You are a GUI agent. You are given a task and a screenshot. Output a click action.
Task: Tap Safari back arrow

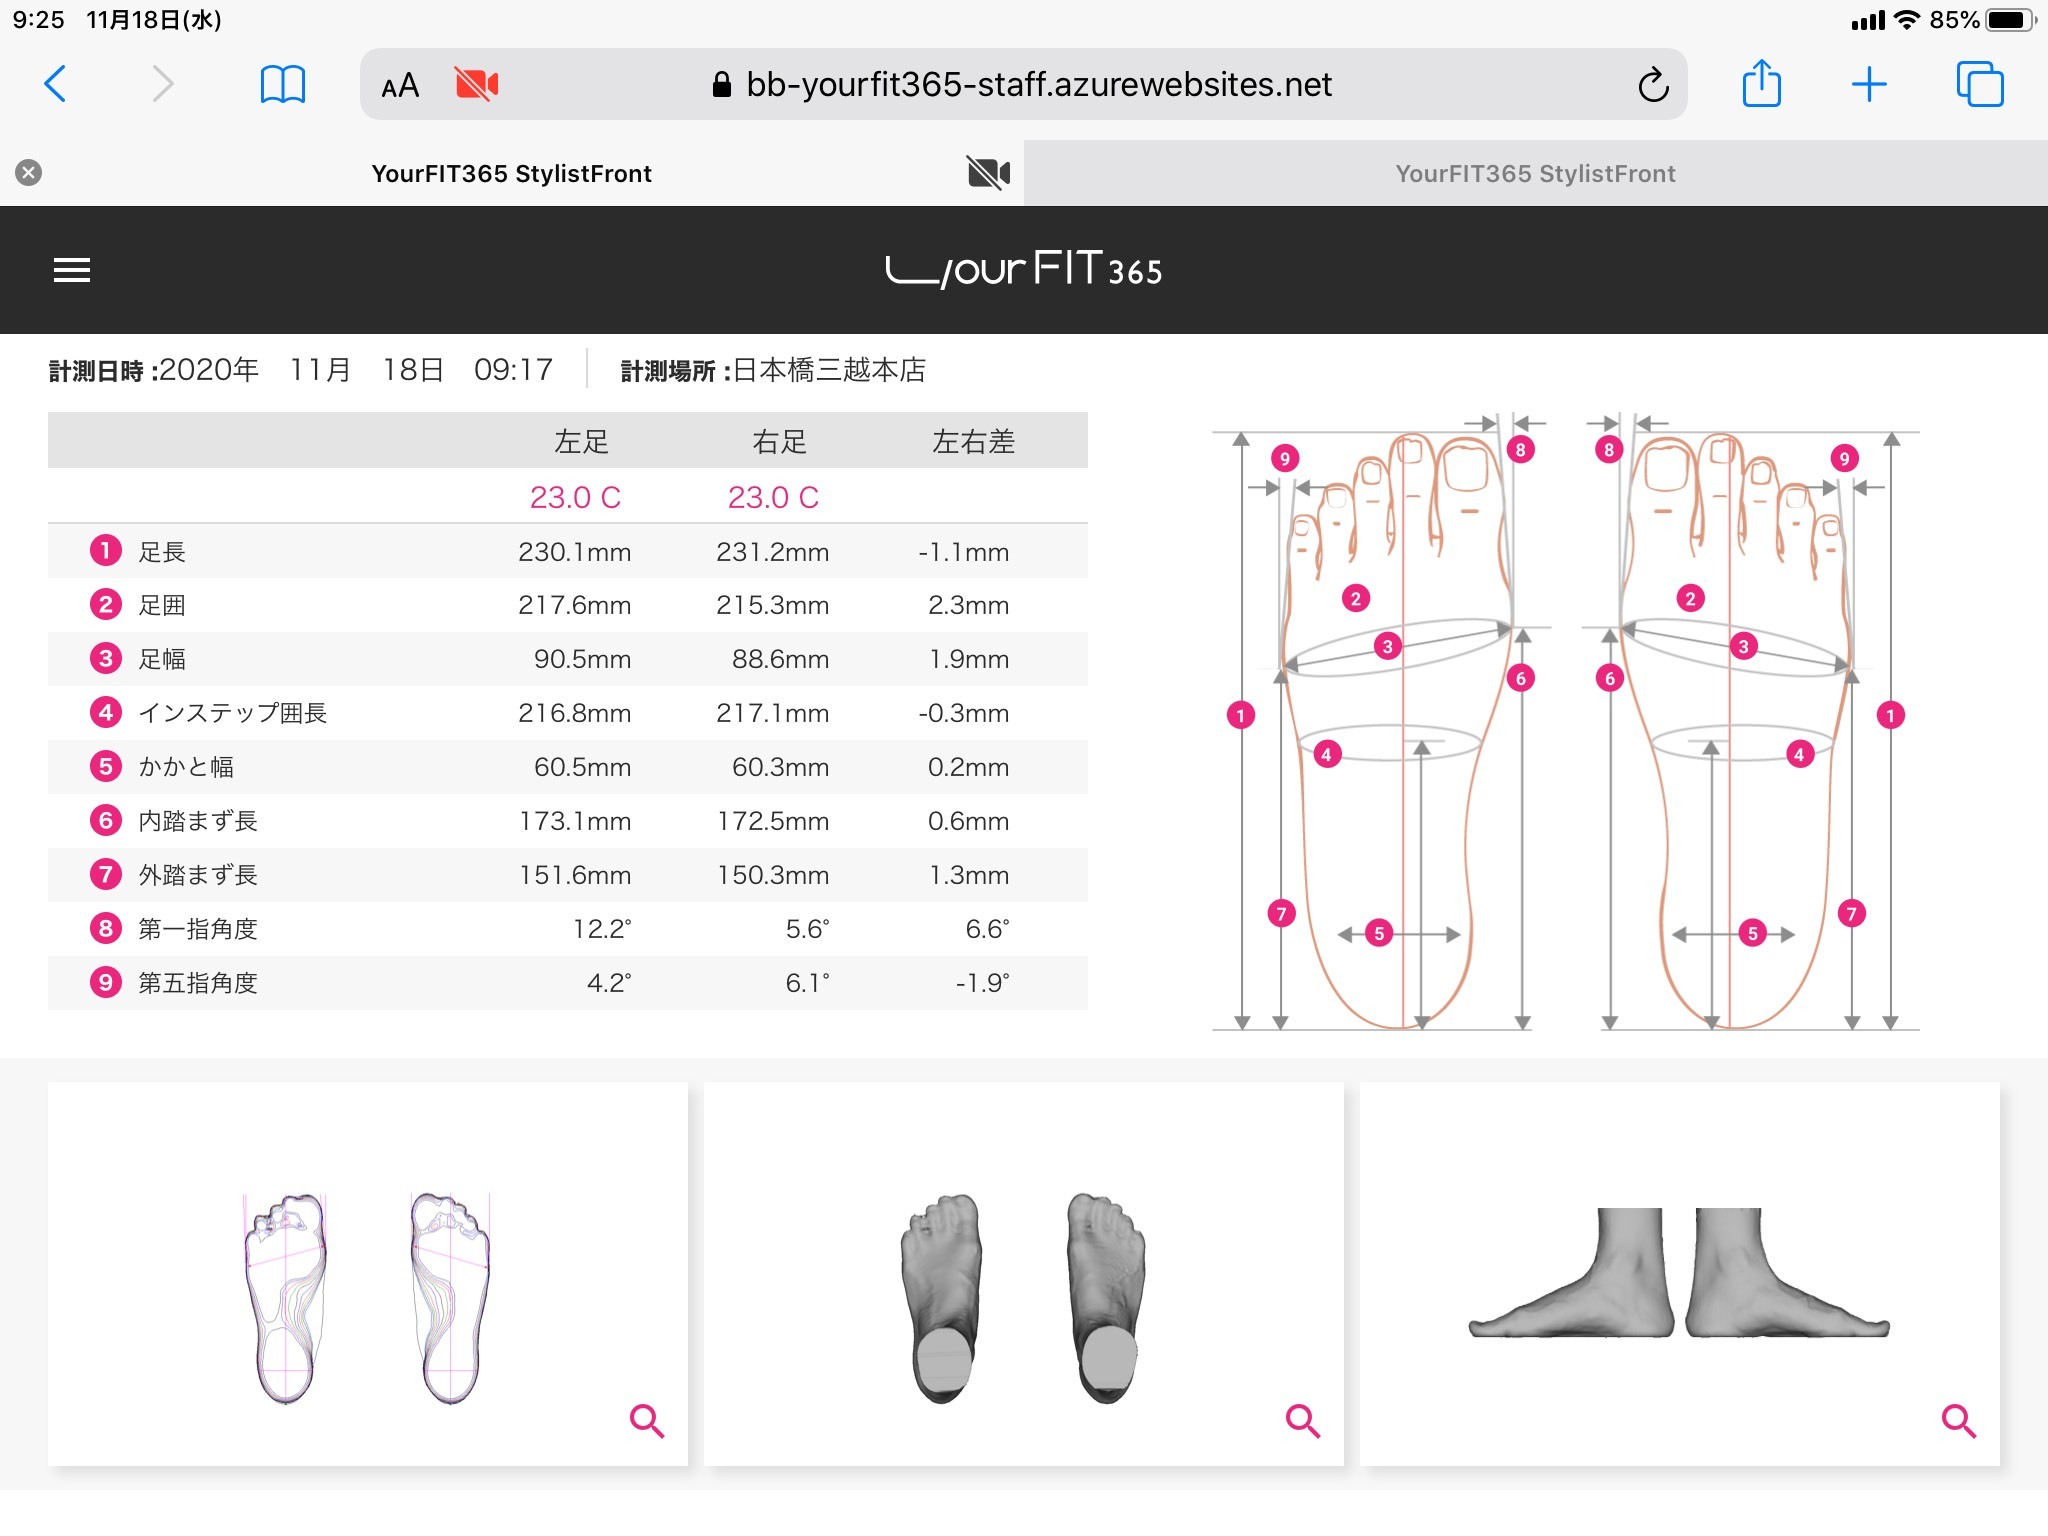(56, 84)
